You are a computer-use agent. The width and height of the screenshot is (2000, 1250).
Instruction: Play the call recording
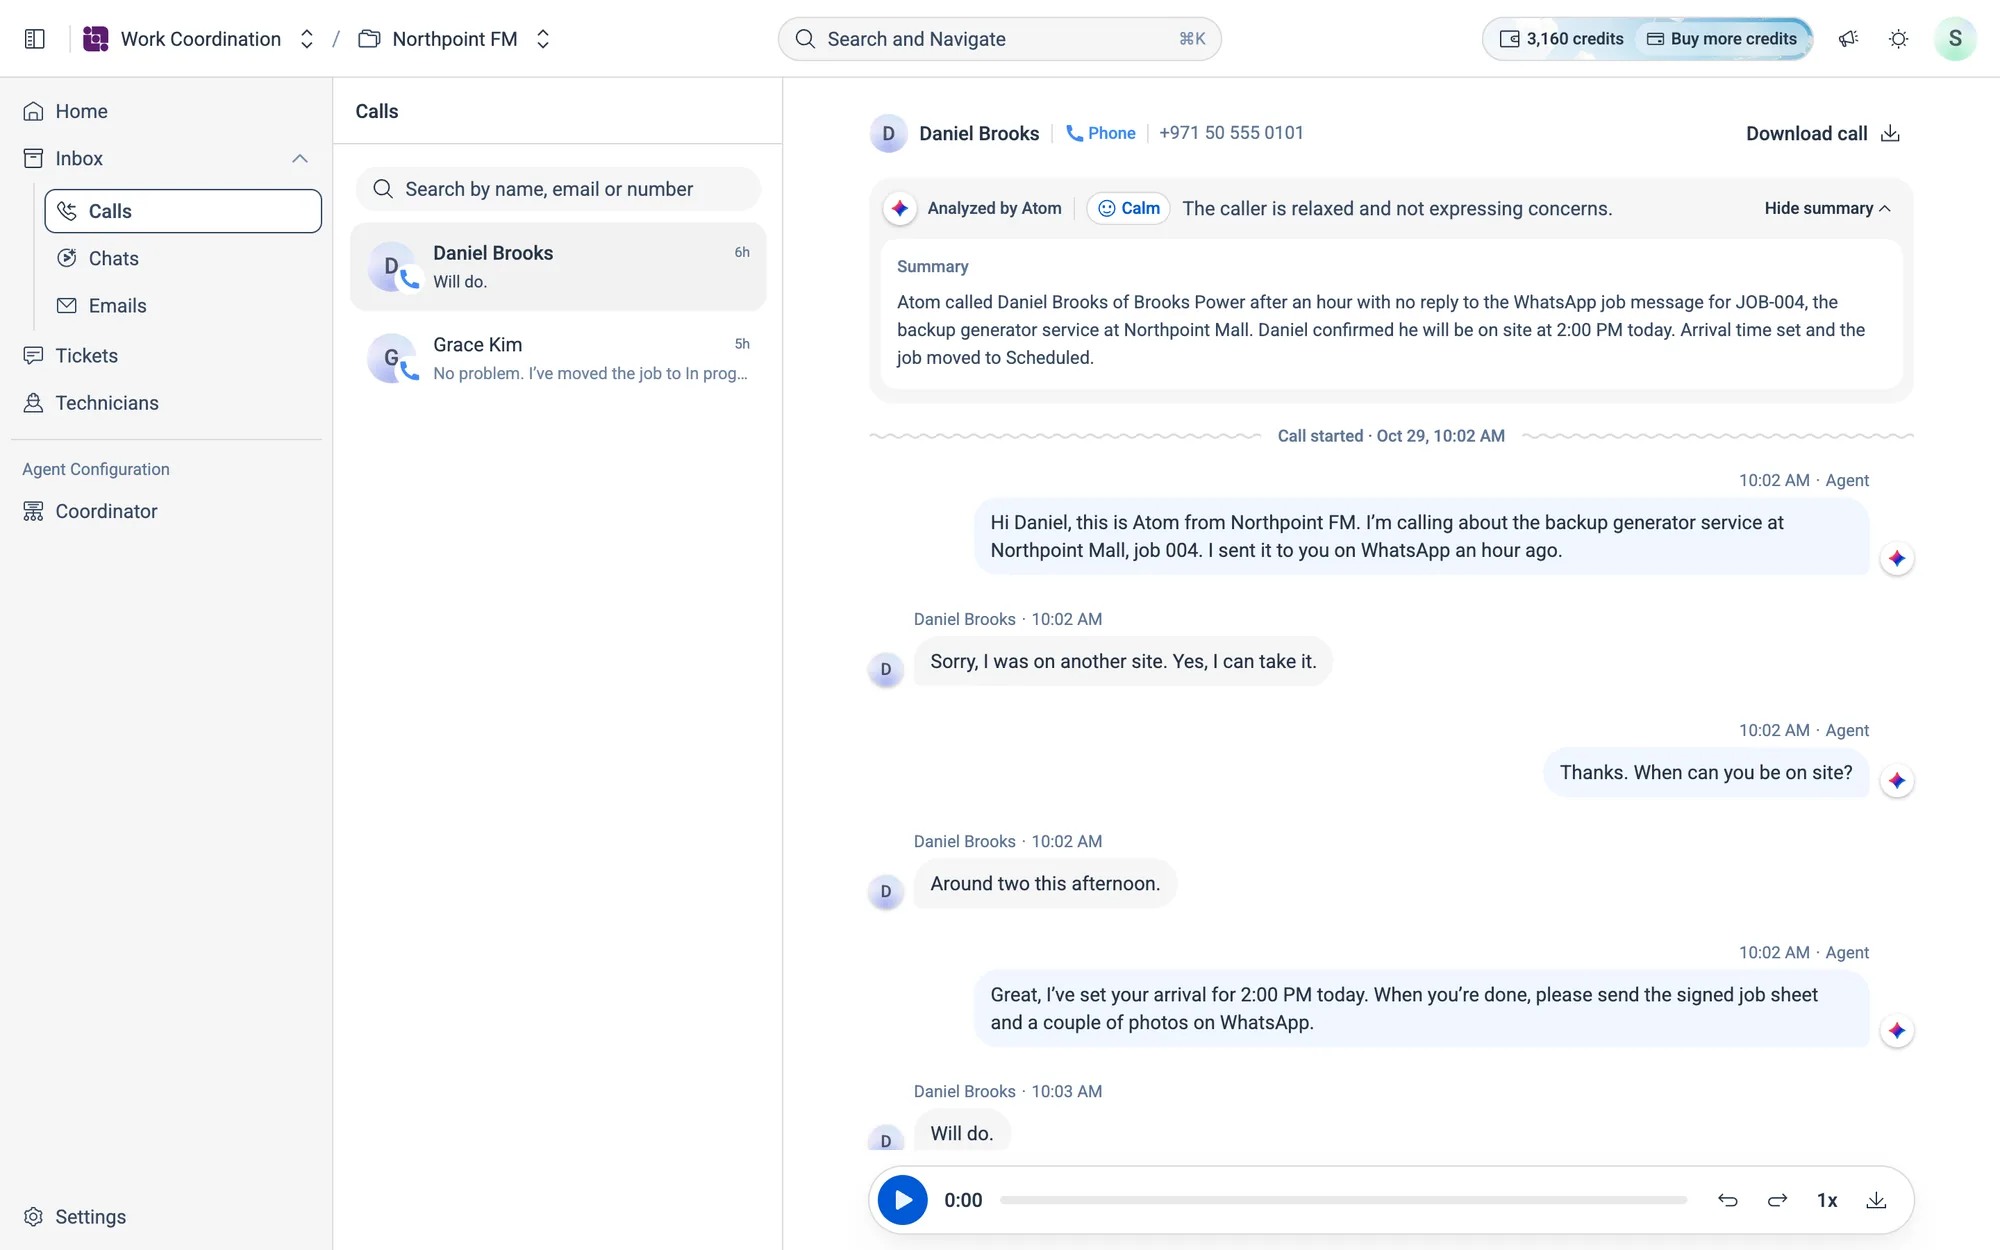coord(902,1200)
